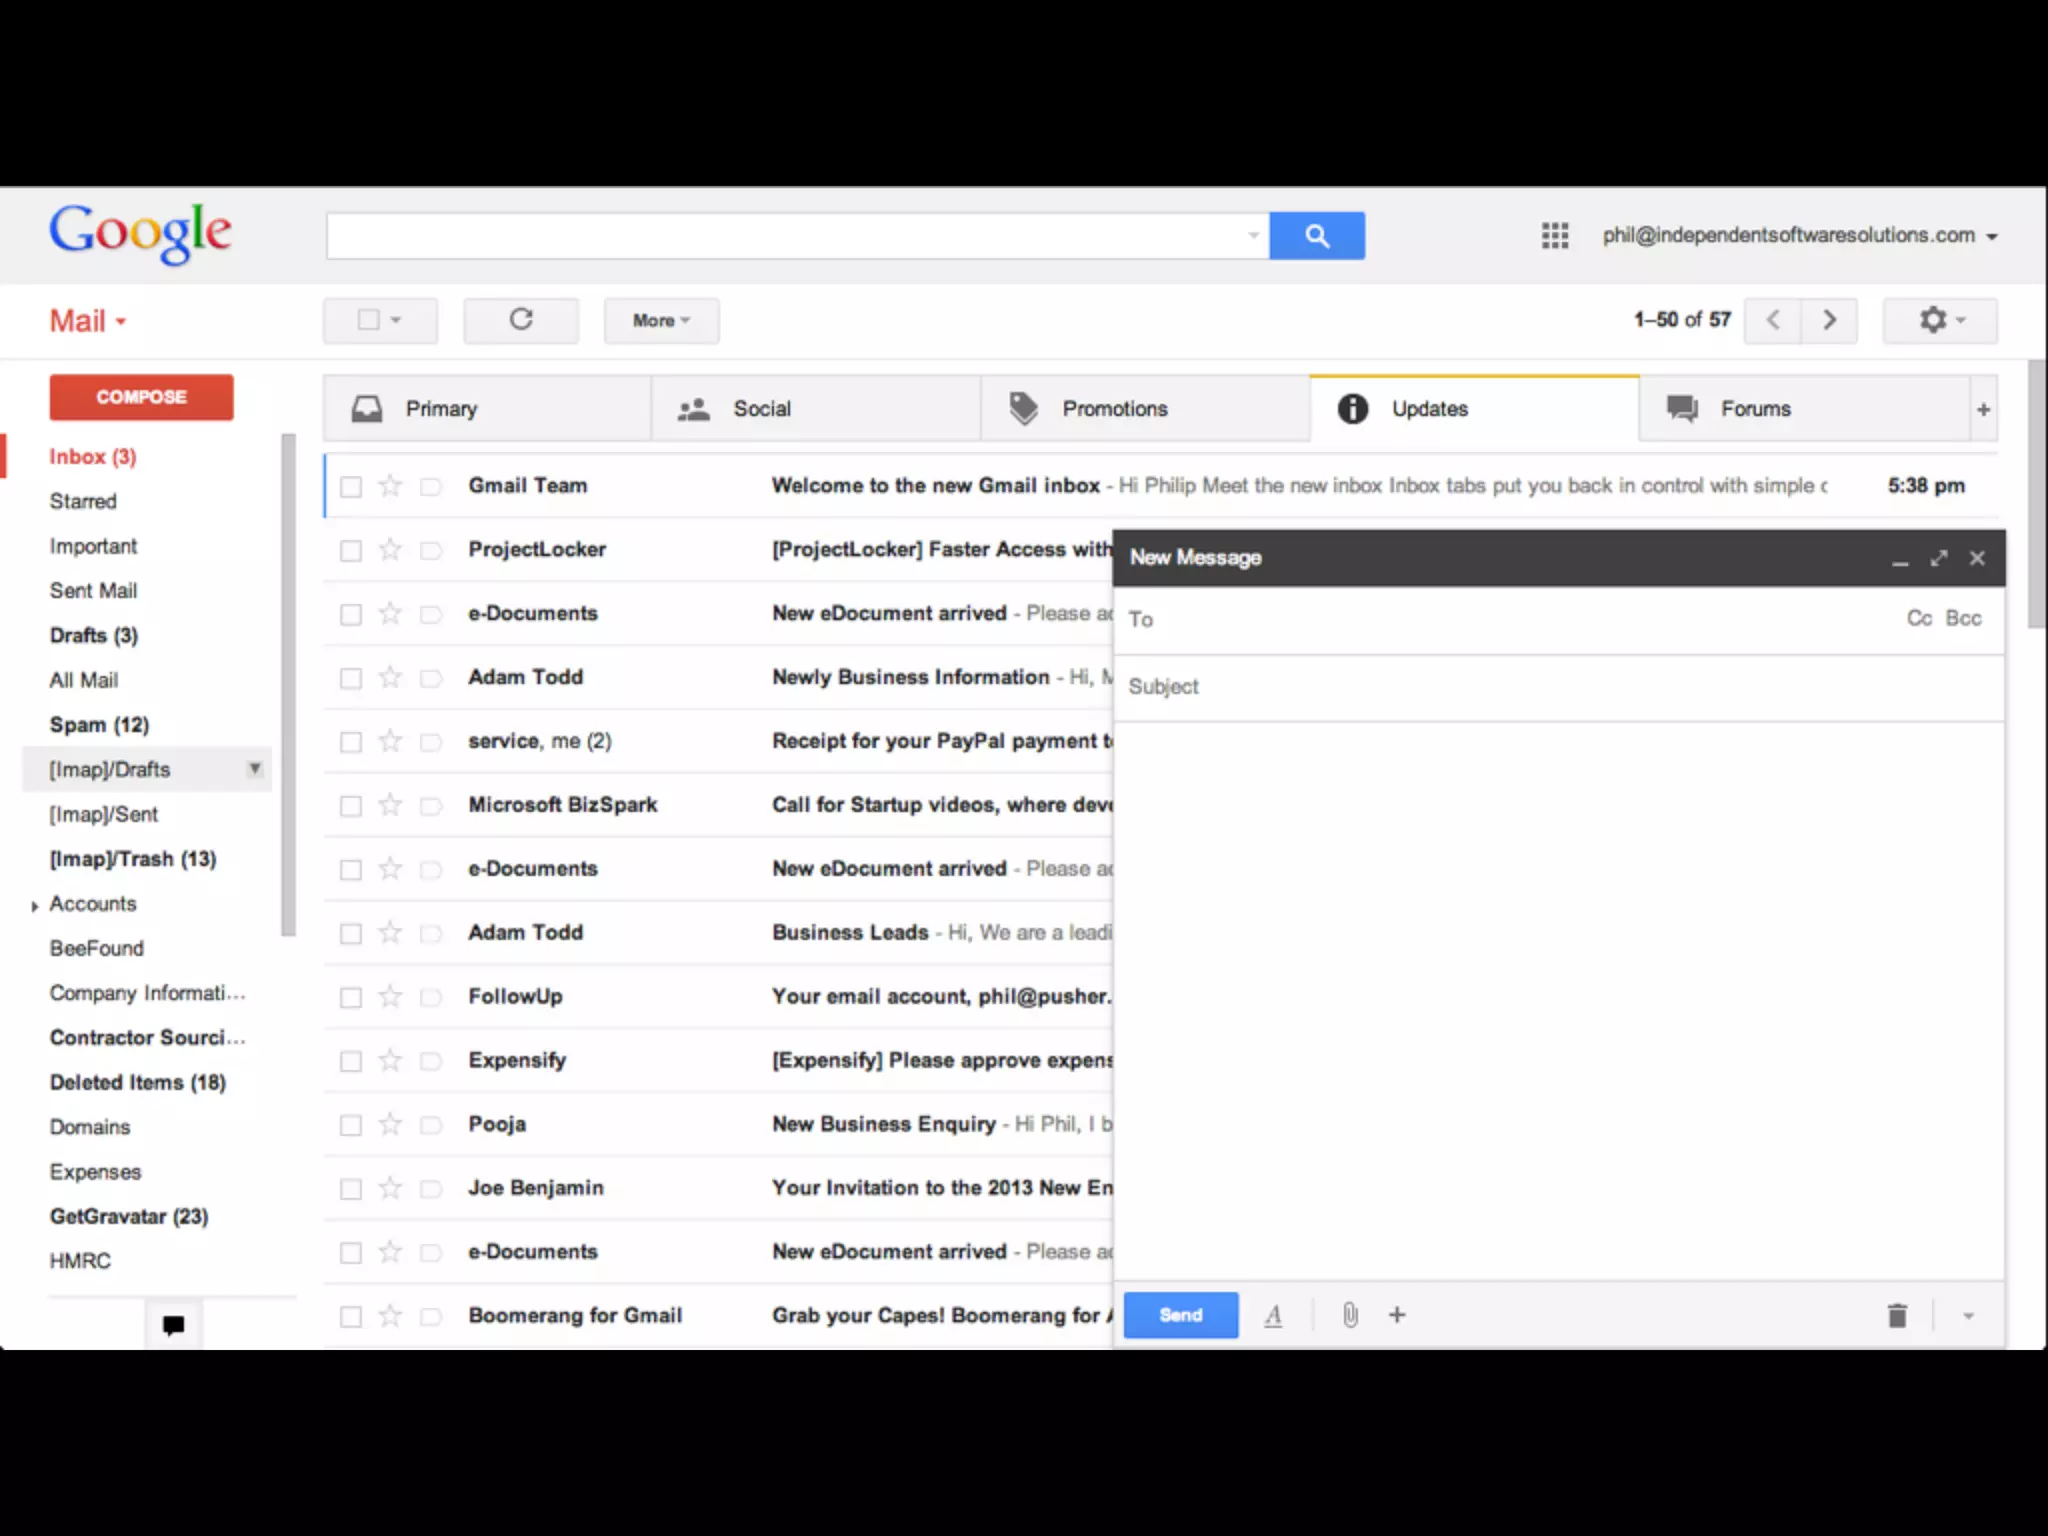Go to next page of emails
The height and width of the screenshot is (1536, 2048).
[1829, 320]
